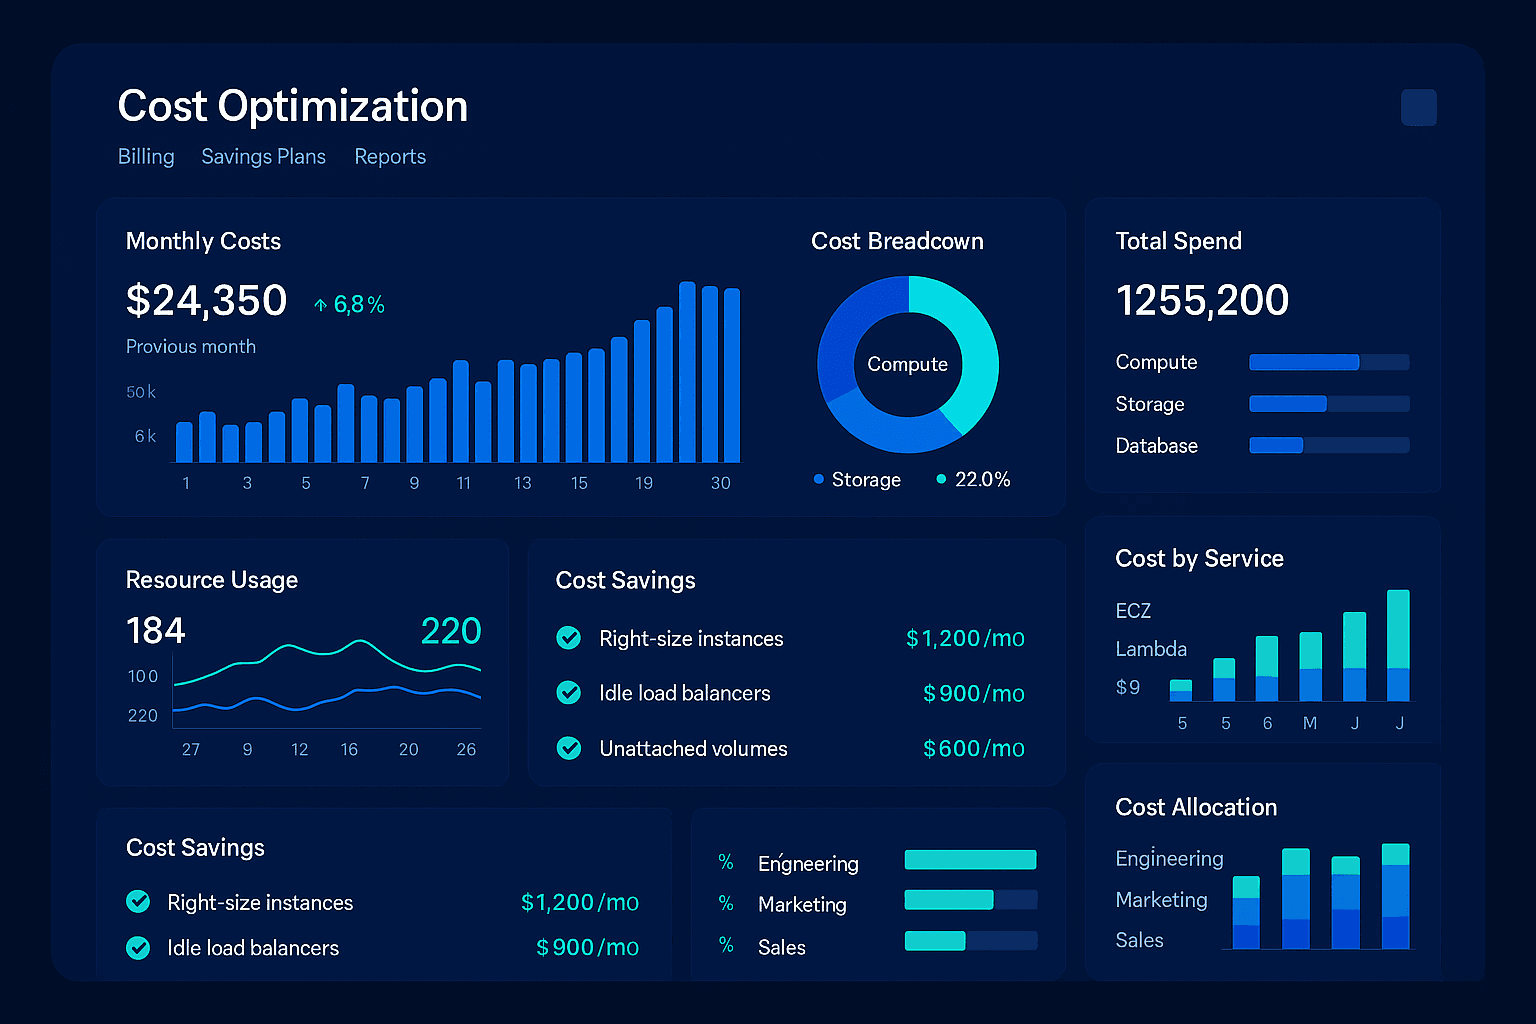Click the Compute donut chart center
Image resolution: width=1536 pixels, height=1024 pixels.
click(x=907, y=365)
